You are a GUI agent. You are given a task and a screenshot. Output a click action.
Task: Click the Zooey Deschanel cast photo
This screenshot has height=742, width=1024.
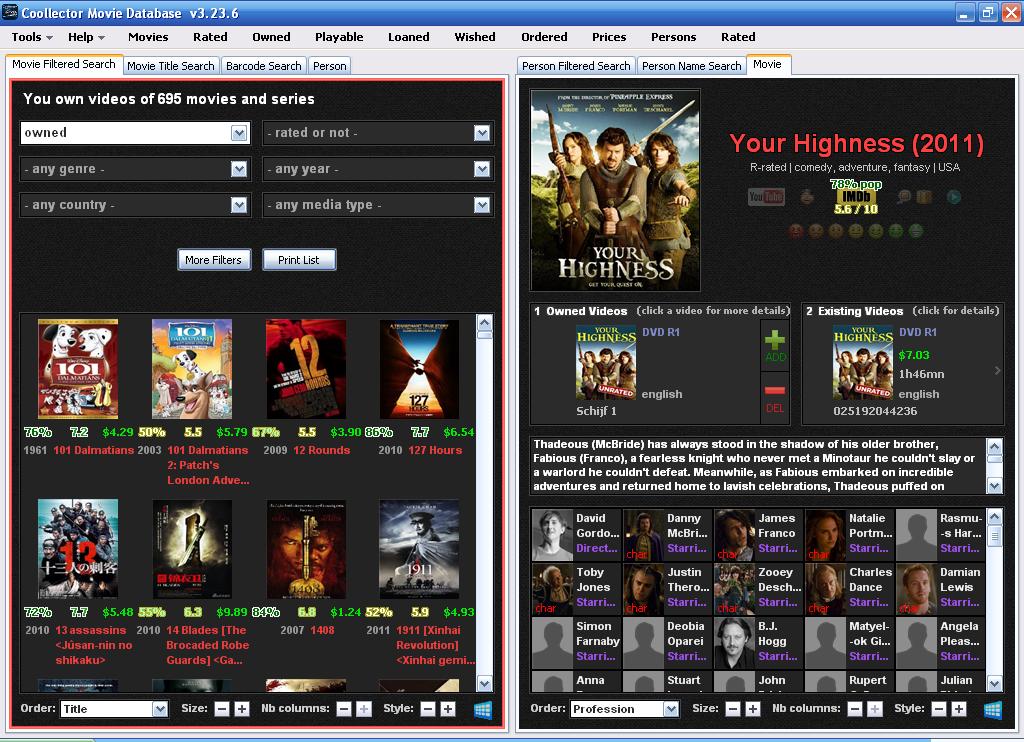click(x=735, y=589)
